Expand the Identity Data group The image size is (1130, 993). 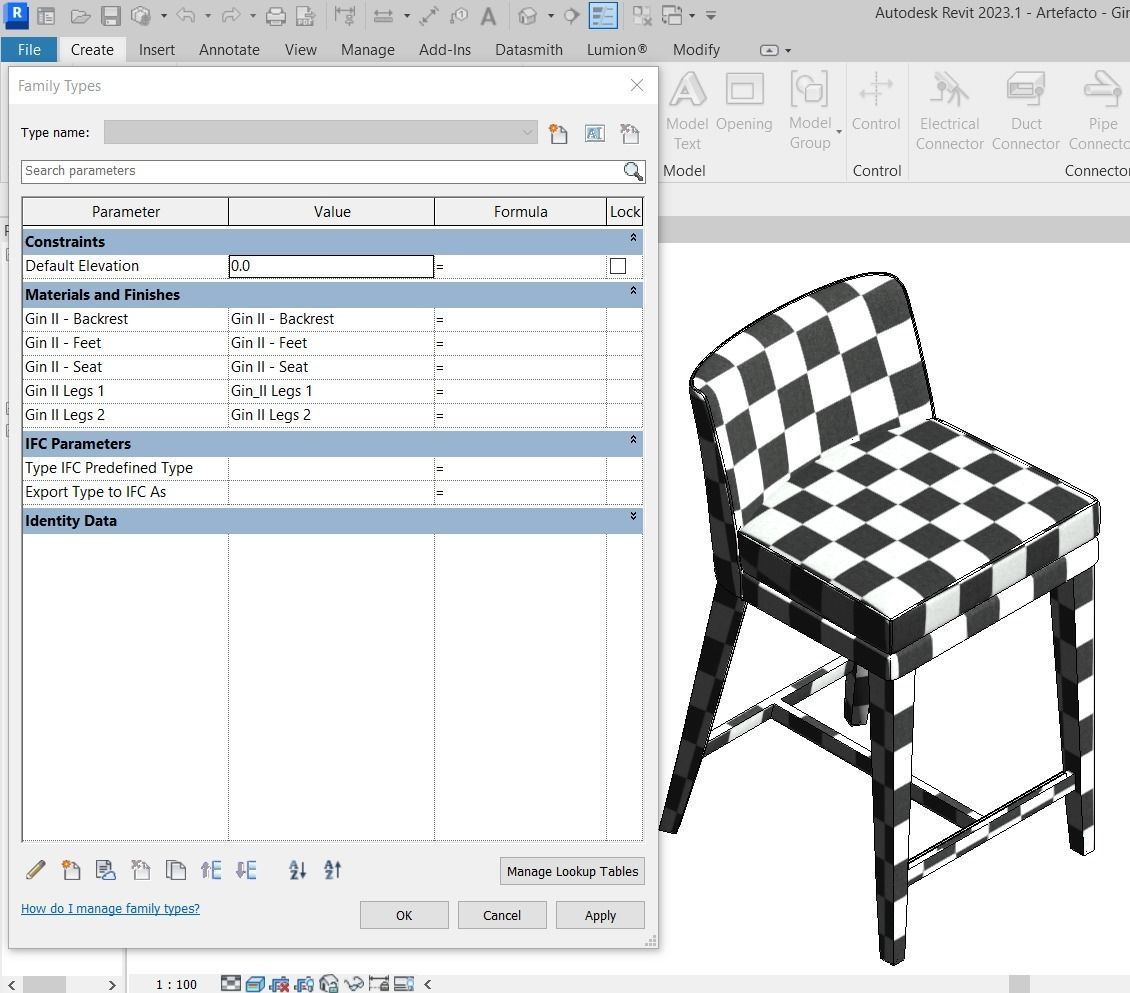pos(633,516)
